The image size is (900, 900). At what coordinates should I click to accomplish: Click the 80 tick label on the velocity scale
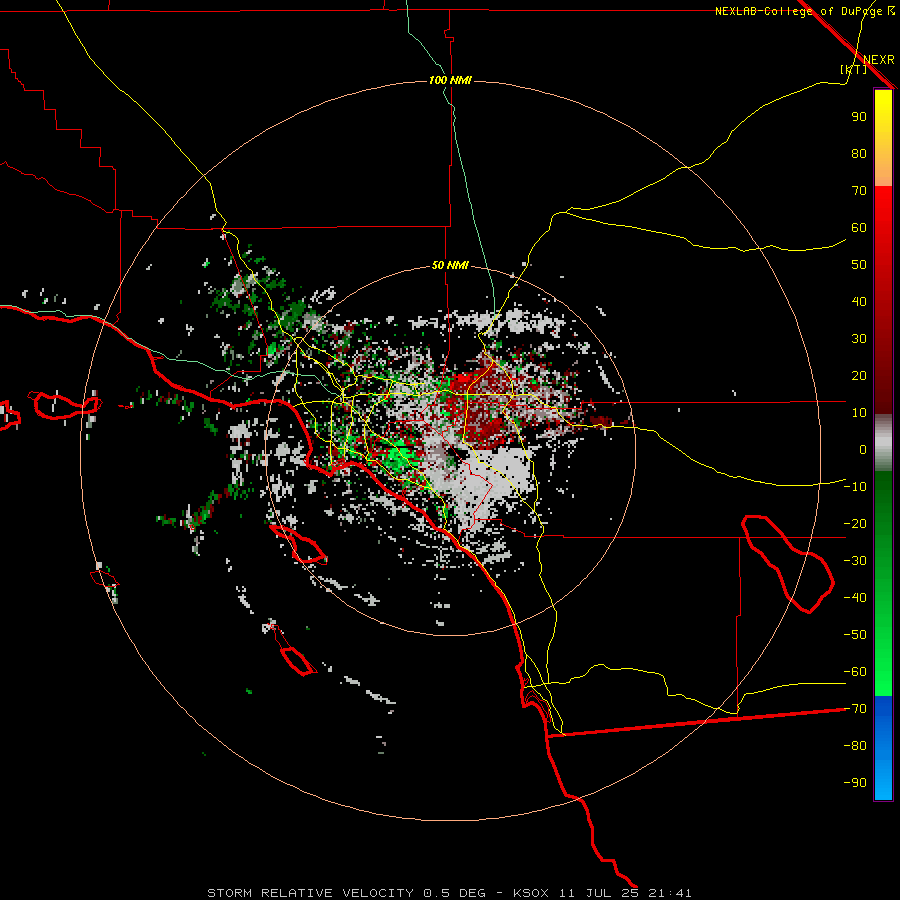(x=859, y=153)
